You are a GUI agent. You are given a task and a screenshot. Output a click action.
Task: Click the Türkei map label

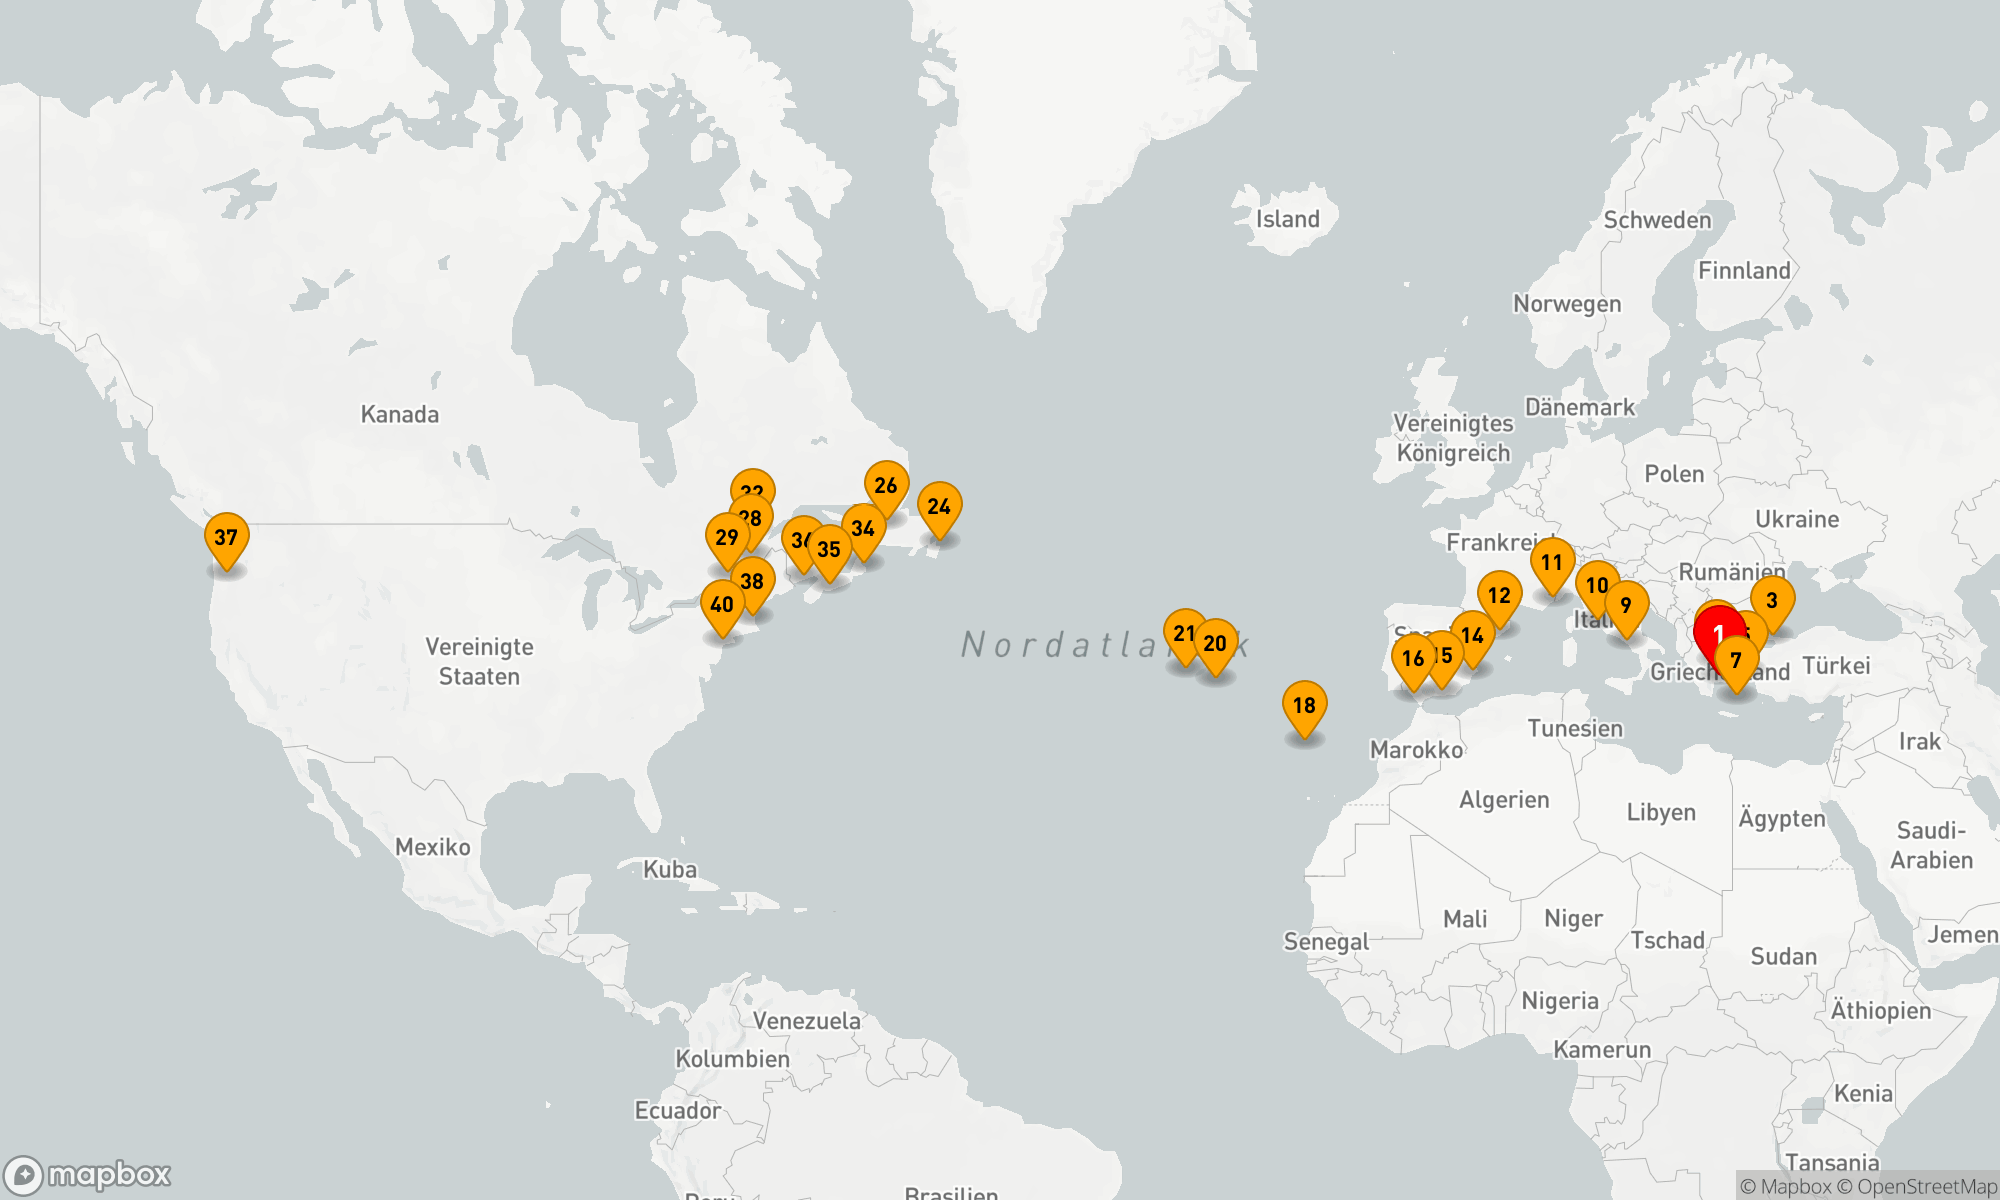click(1836, 666)
